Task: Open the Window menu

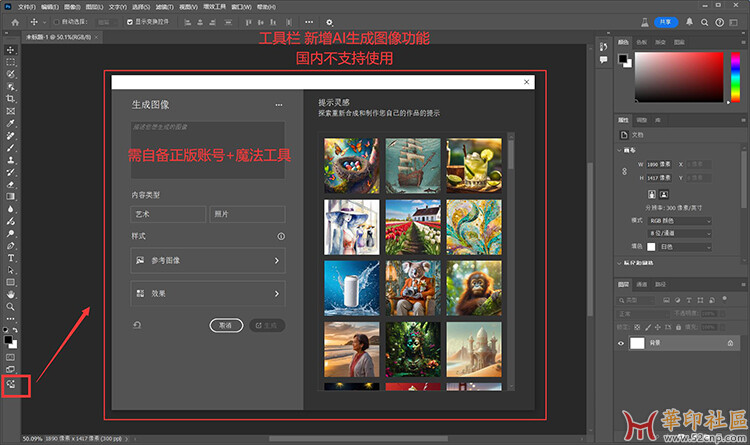Action: 241,7
